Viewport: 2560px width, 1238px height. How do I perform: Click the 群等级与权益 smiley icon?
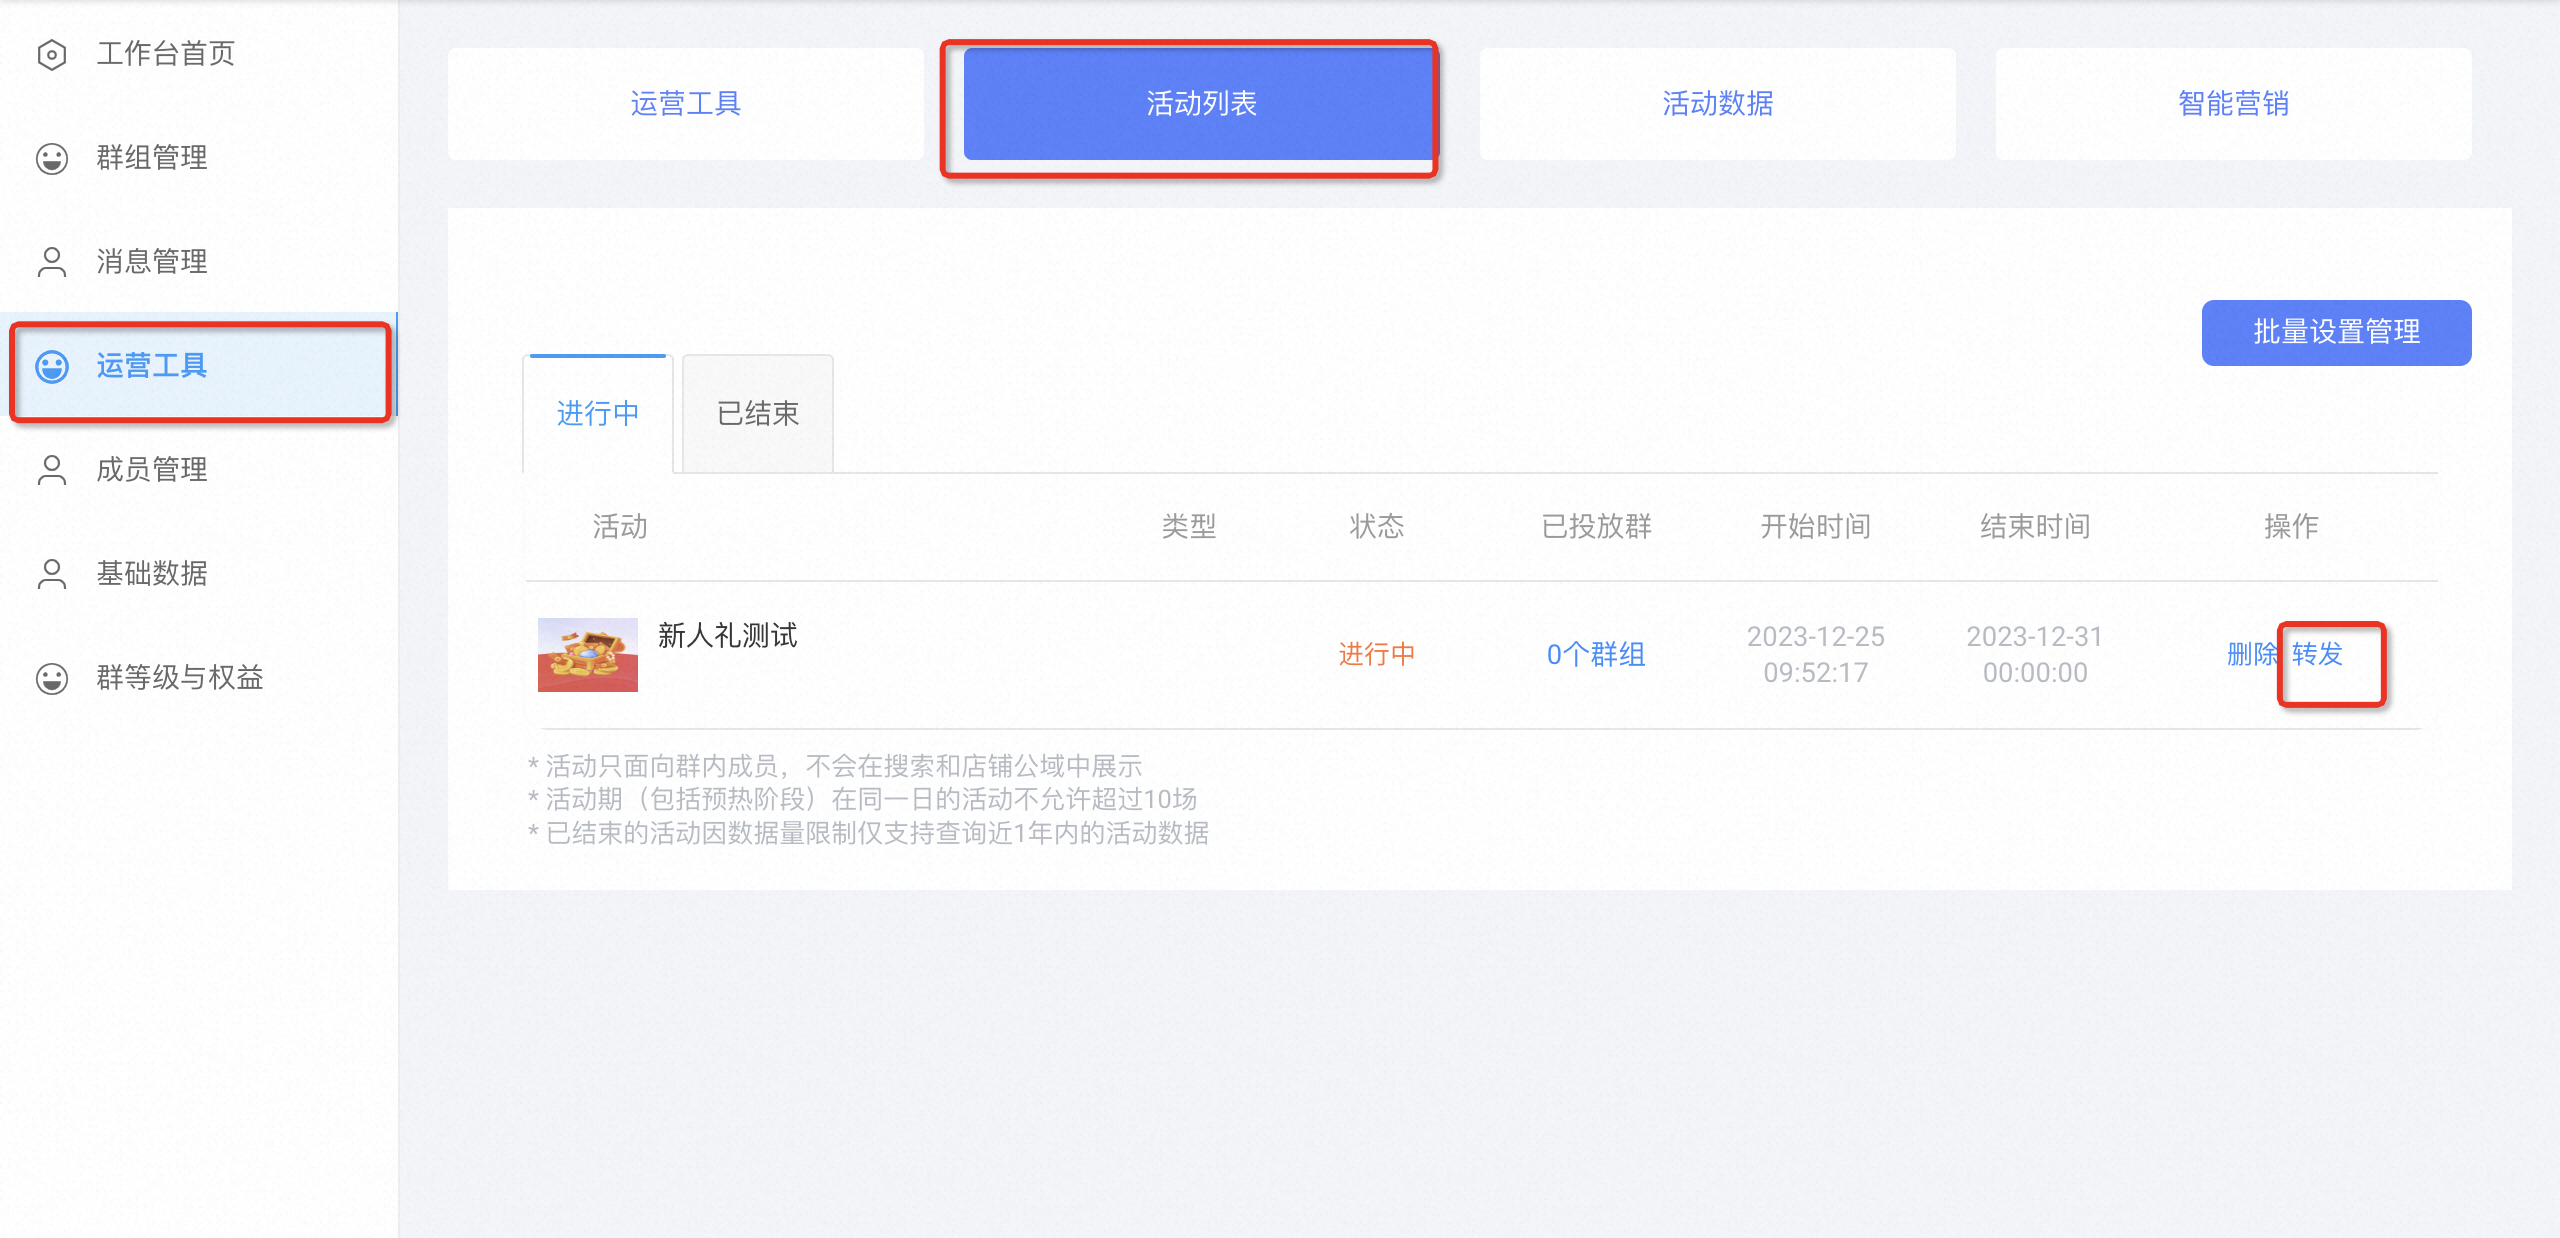[52, 678]
